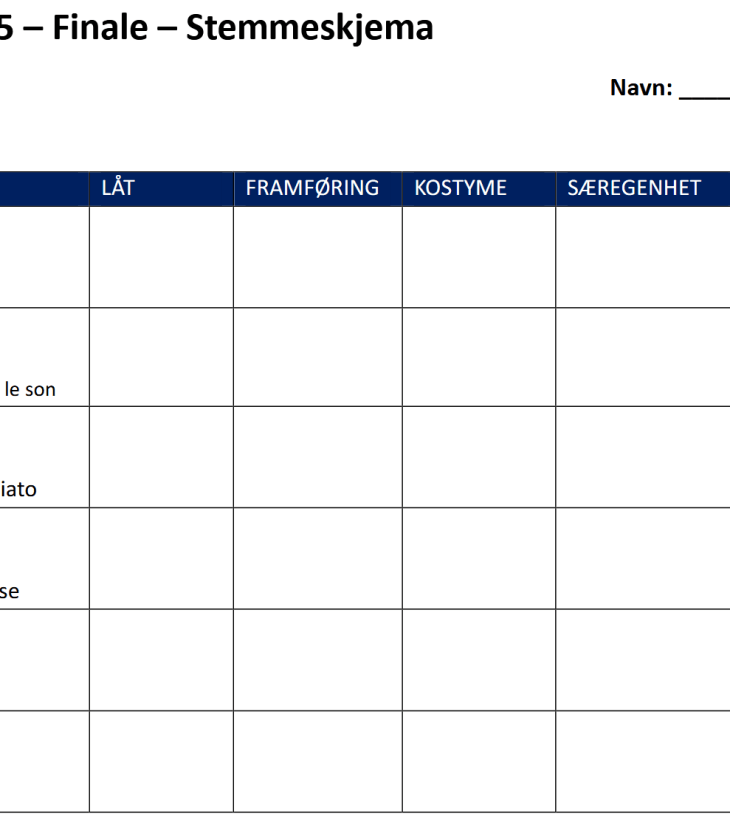Click the FRAMFØRING column header
Screen dimensions: 730x836
pyautogui.click(x=312, y=188)
